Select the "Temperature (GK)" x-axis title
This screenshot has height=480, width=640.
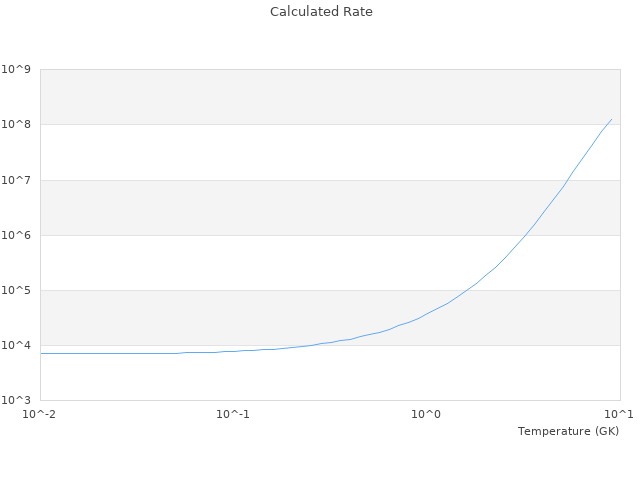tap(568, 431)
